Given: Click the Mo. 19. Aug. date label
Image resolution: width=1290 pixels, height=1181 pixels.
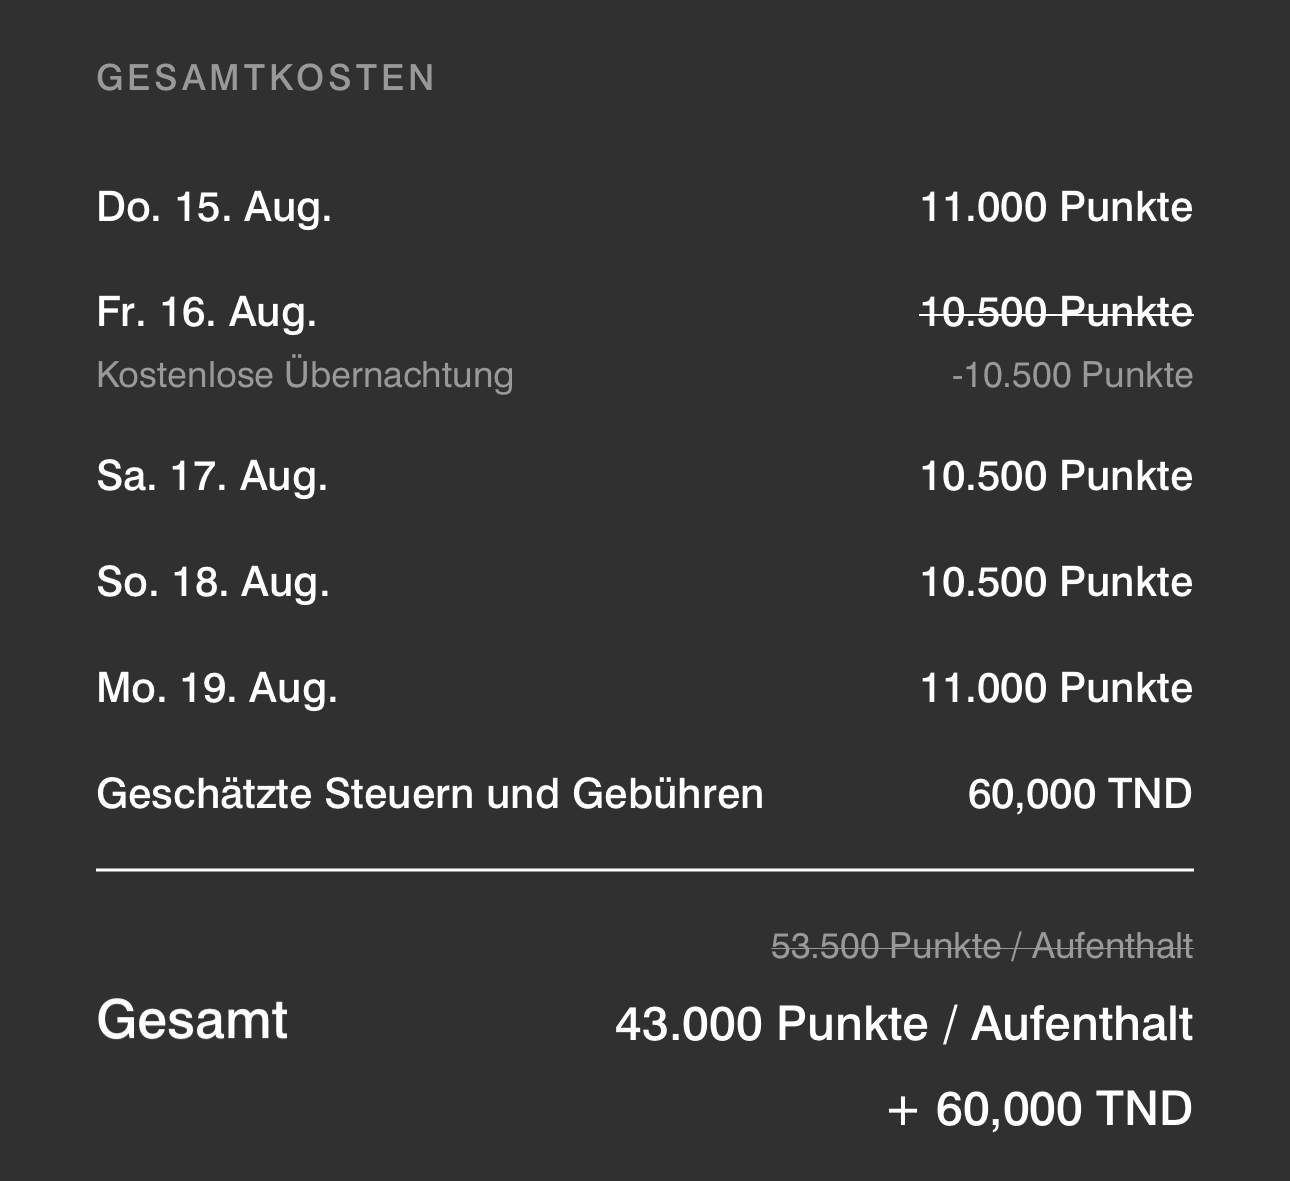Looking at the screenshot, I should (217, 688).
